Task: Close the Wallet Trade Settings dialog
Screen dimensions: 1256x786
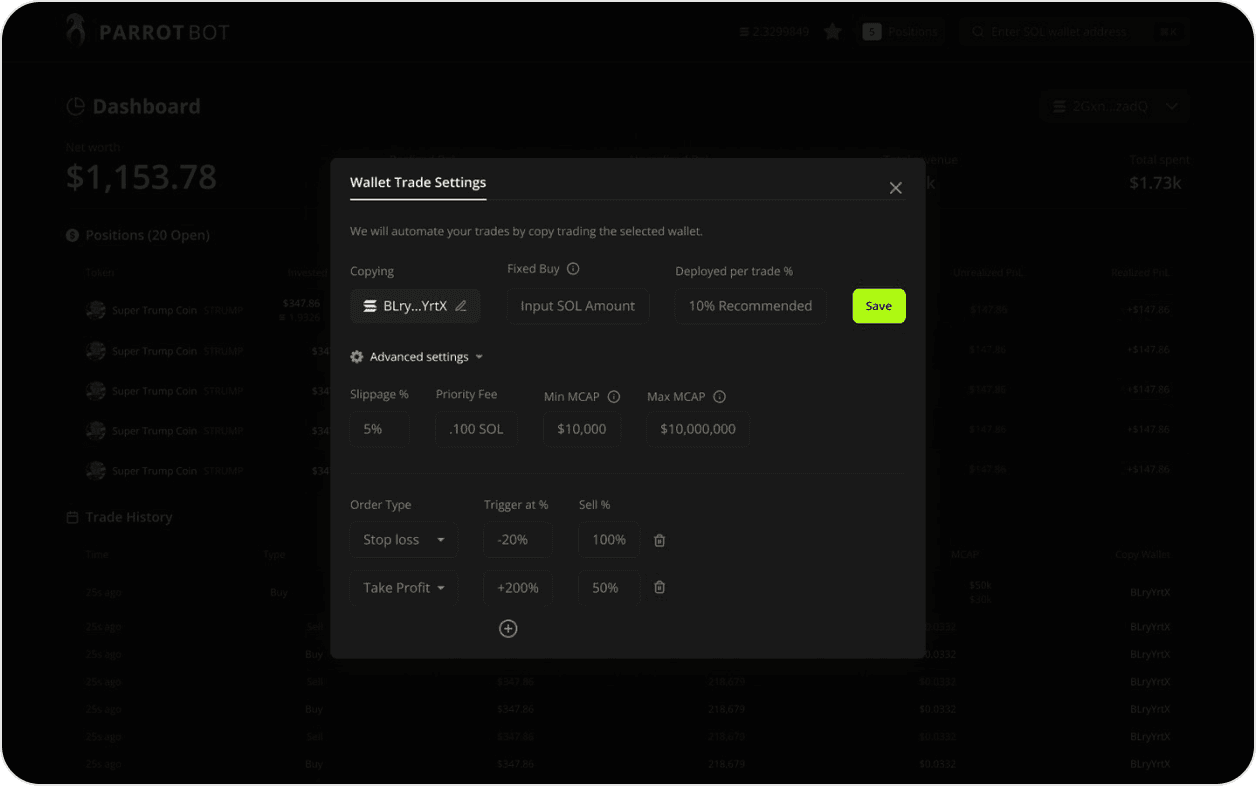Action: pyautogui.click(x=896, y=188)
